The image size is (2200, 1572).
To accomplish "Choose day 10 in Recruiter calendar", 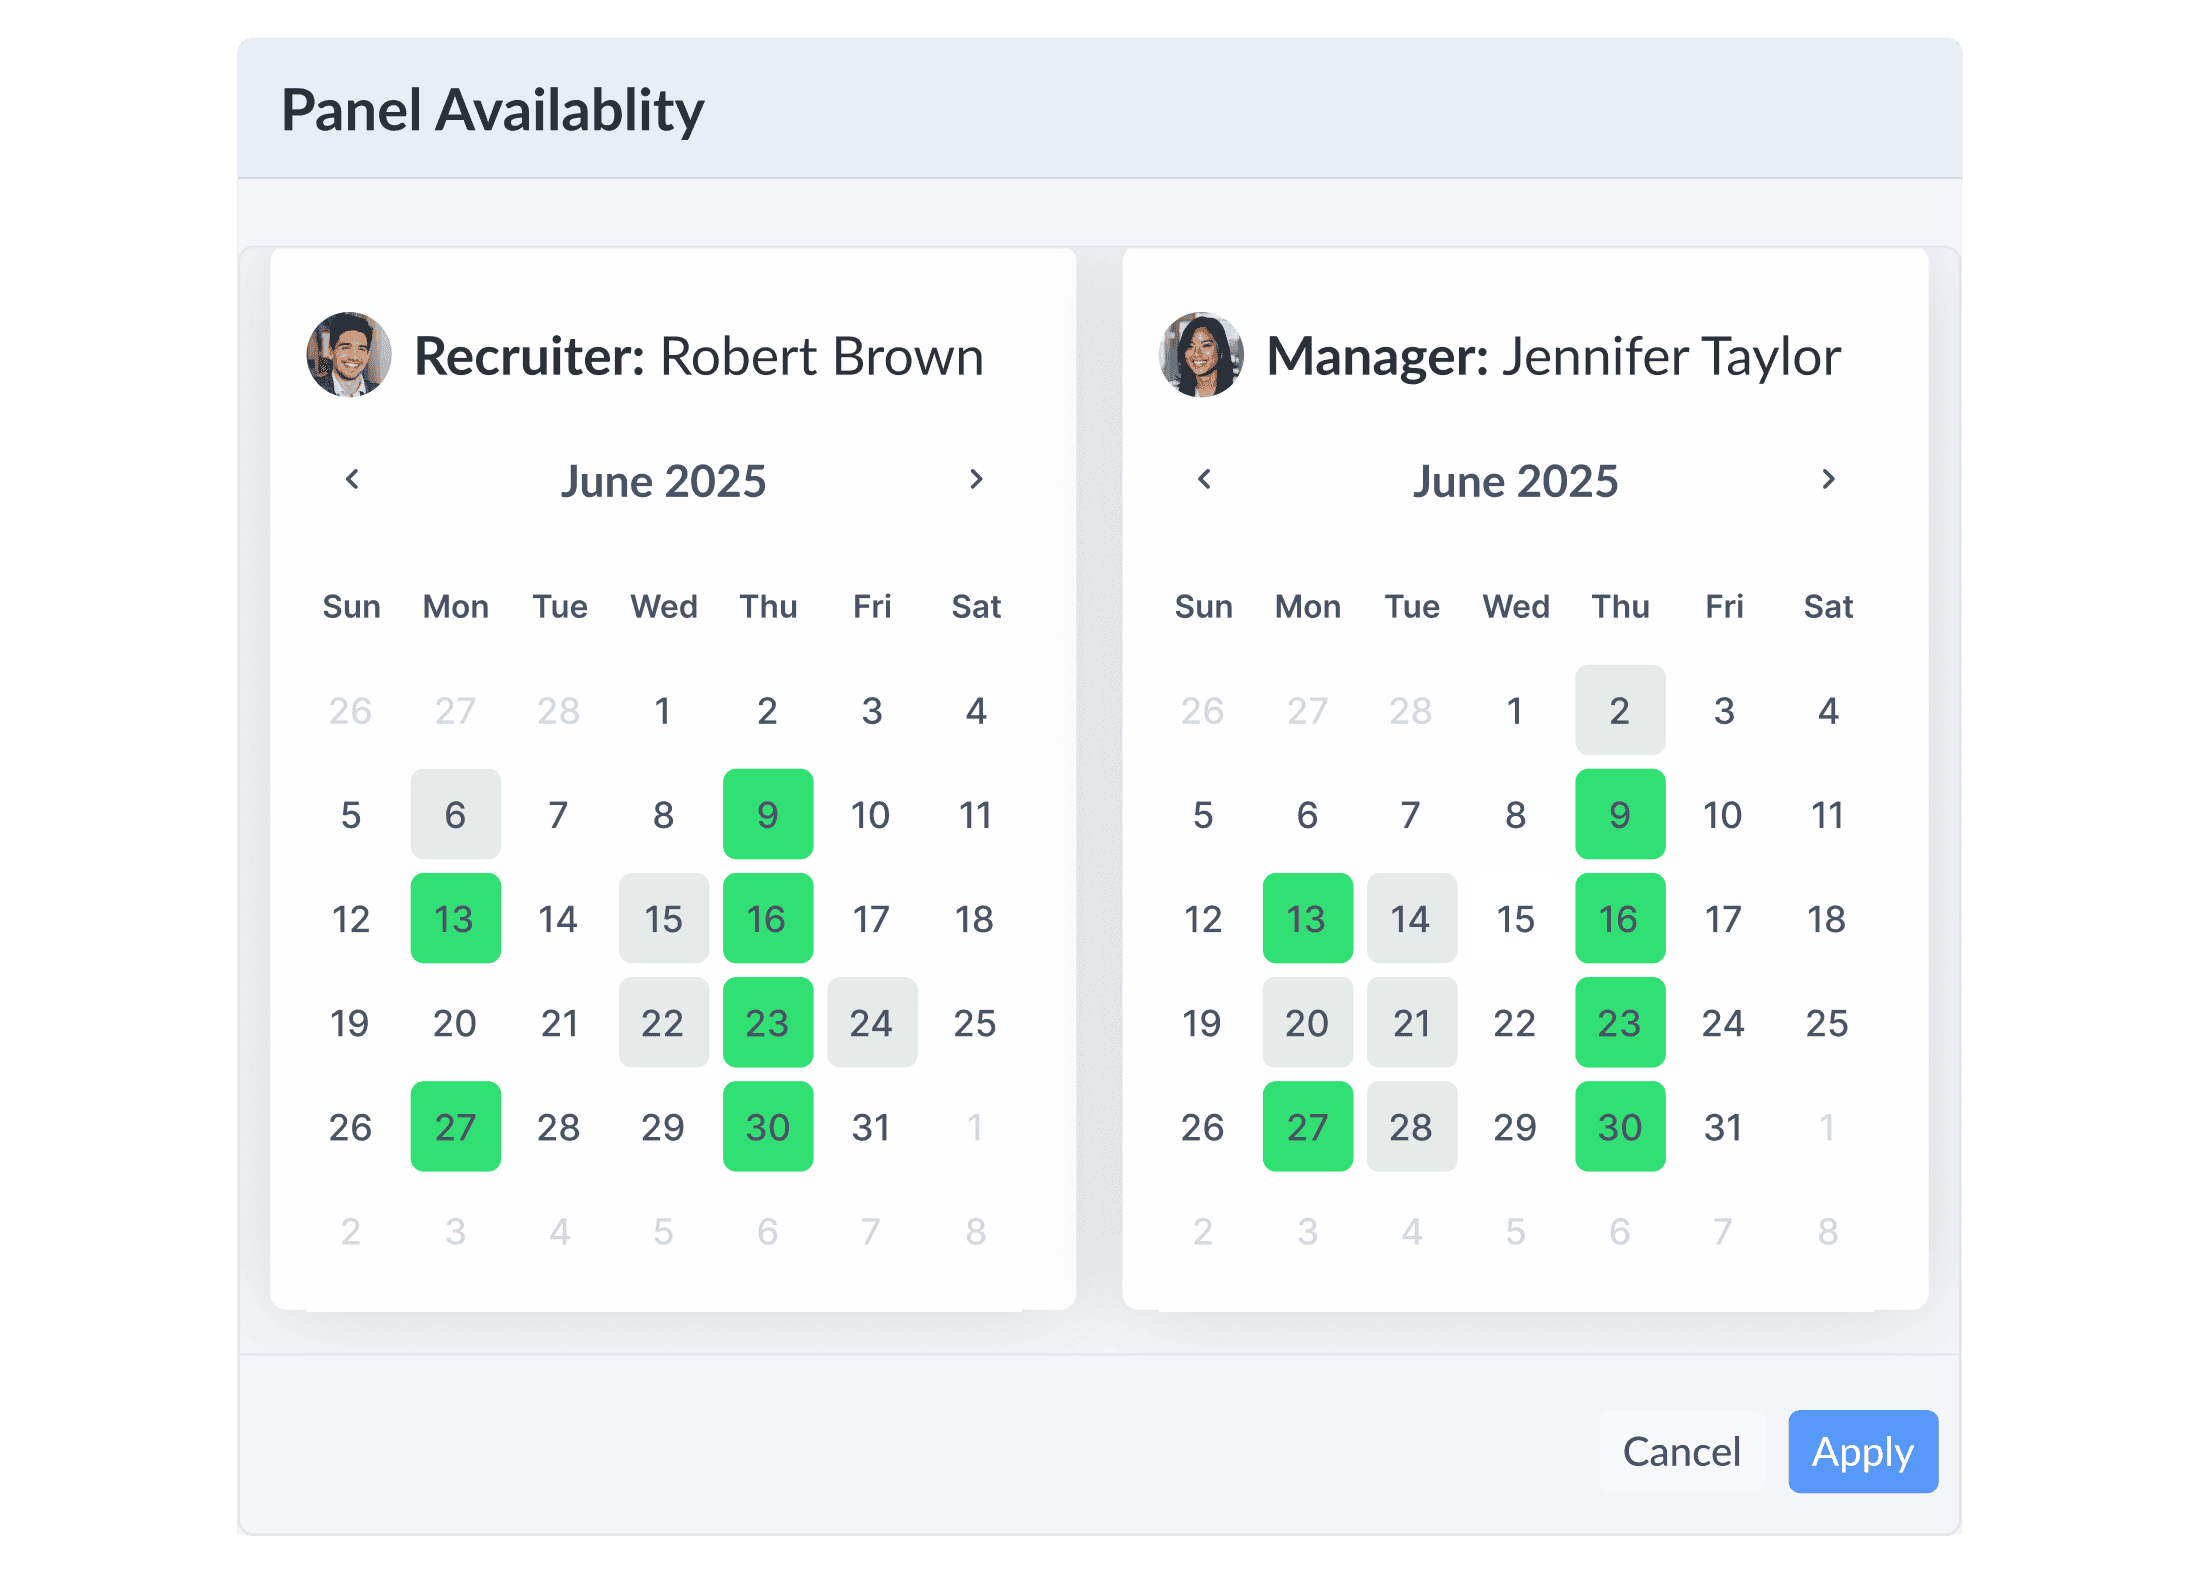I will coord(872,814).
